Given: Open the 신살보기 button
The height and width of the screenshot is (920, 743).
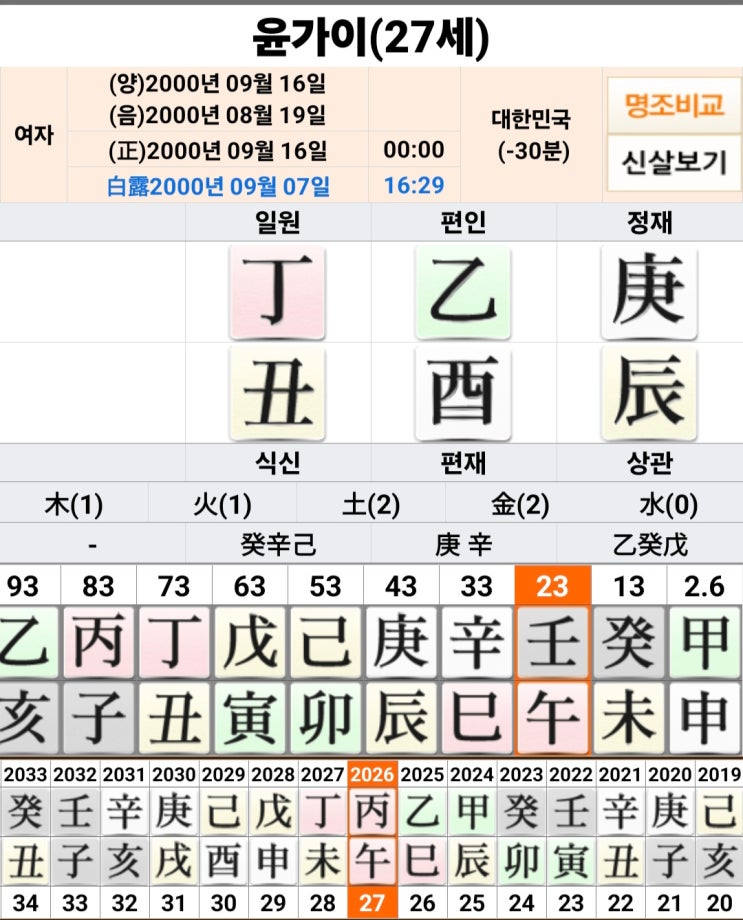Looking at the screenshot, I should pyautogui.click(x=674, y=163).
